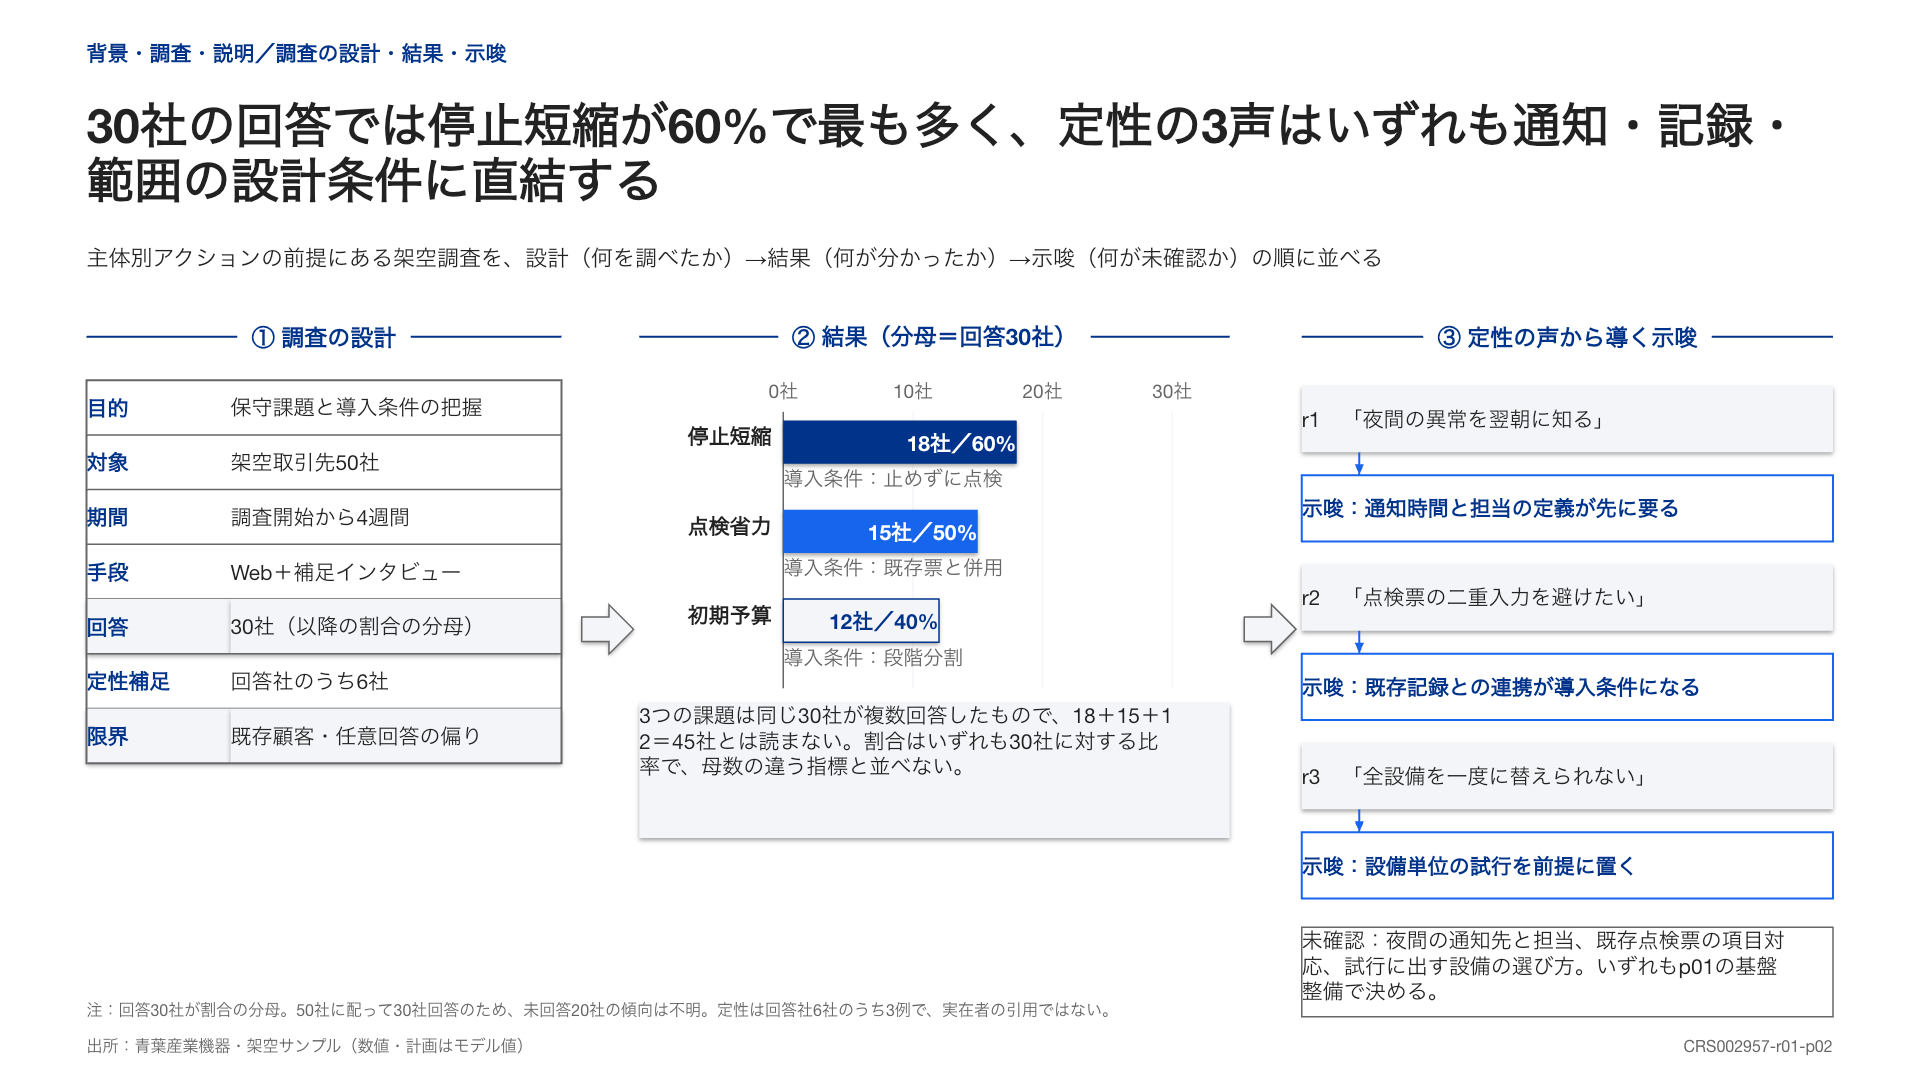This screenshot has width=1920, height=1080.
Task: Click the box 示唆：通知時間と担当の定義が先に要る
Action: pos(1567,508)
